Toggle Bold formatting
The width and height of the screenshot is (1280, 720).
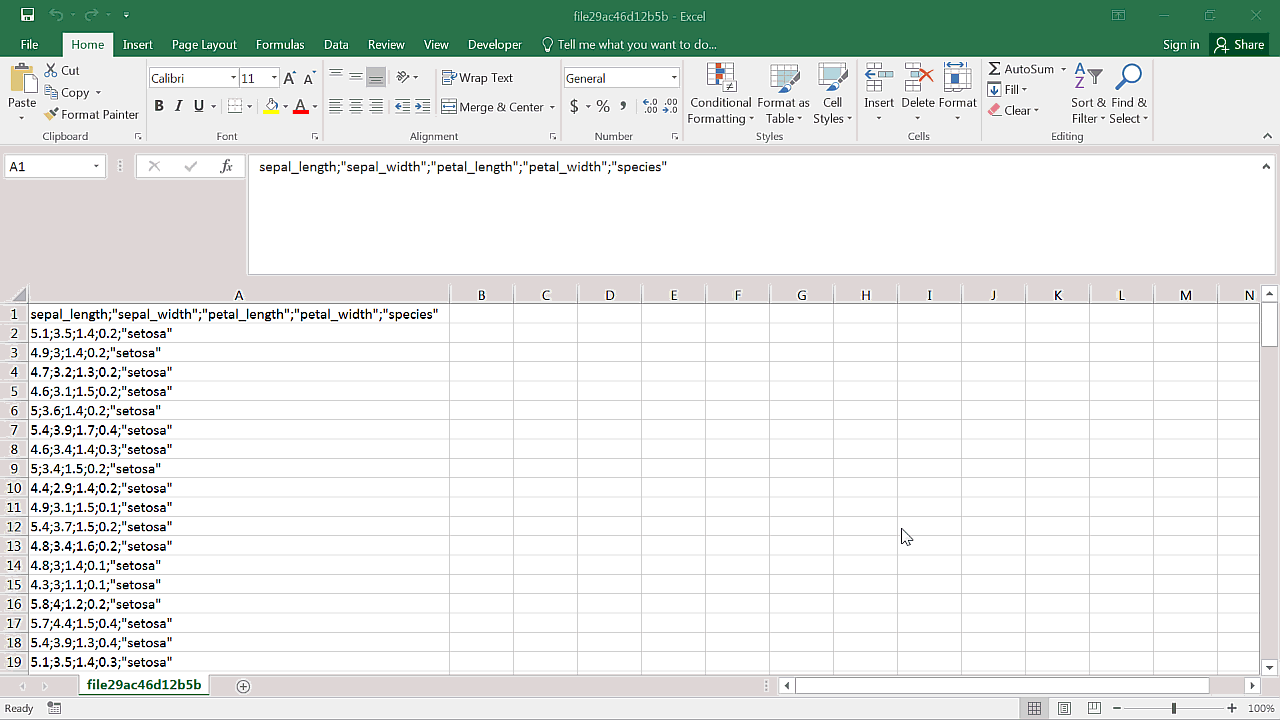(x=158, y=106)
